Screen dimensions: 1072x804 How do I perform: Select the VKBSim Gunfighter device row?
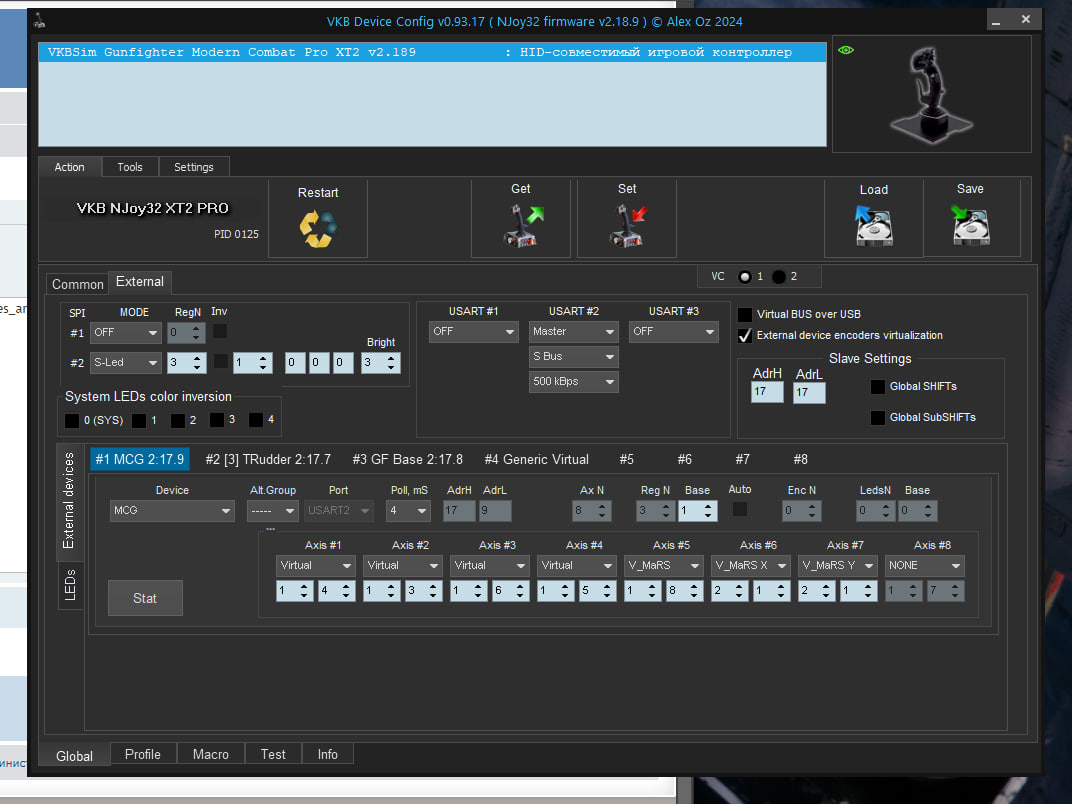click(432, 52)
